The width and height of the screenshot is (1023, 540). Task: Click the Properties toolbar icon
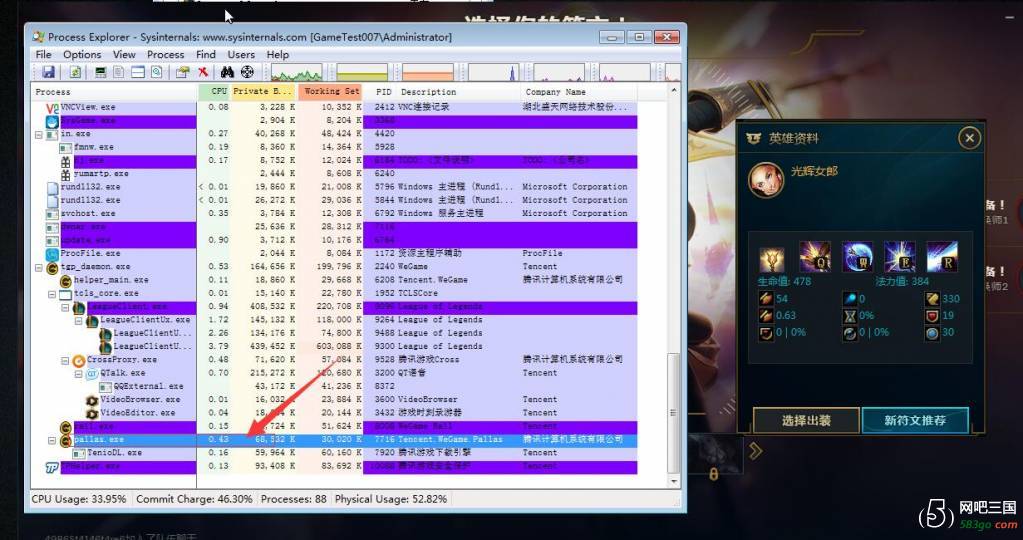coord(183,72)
